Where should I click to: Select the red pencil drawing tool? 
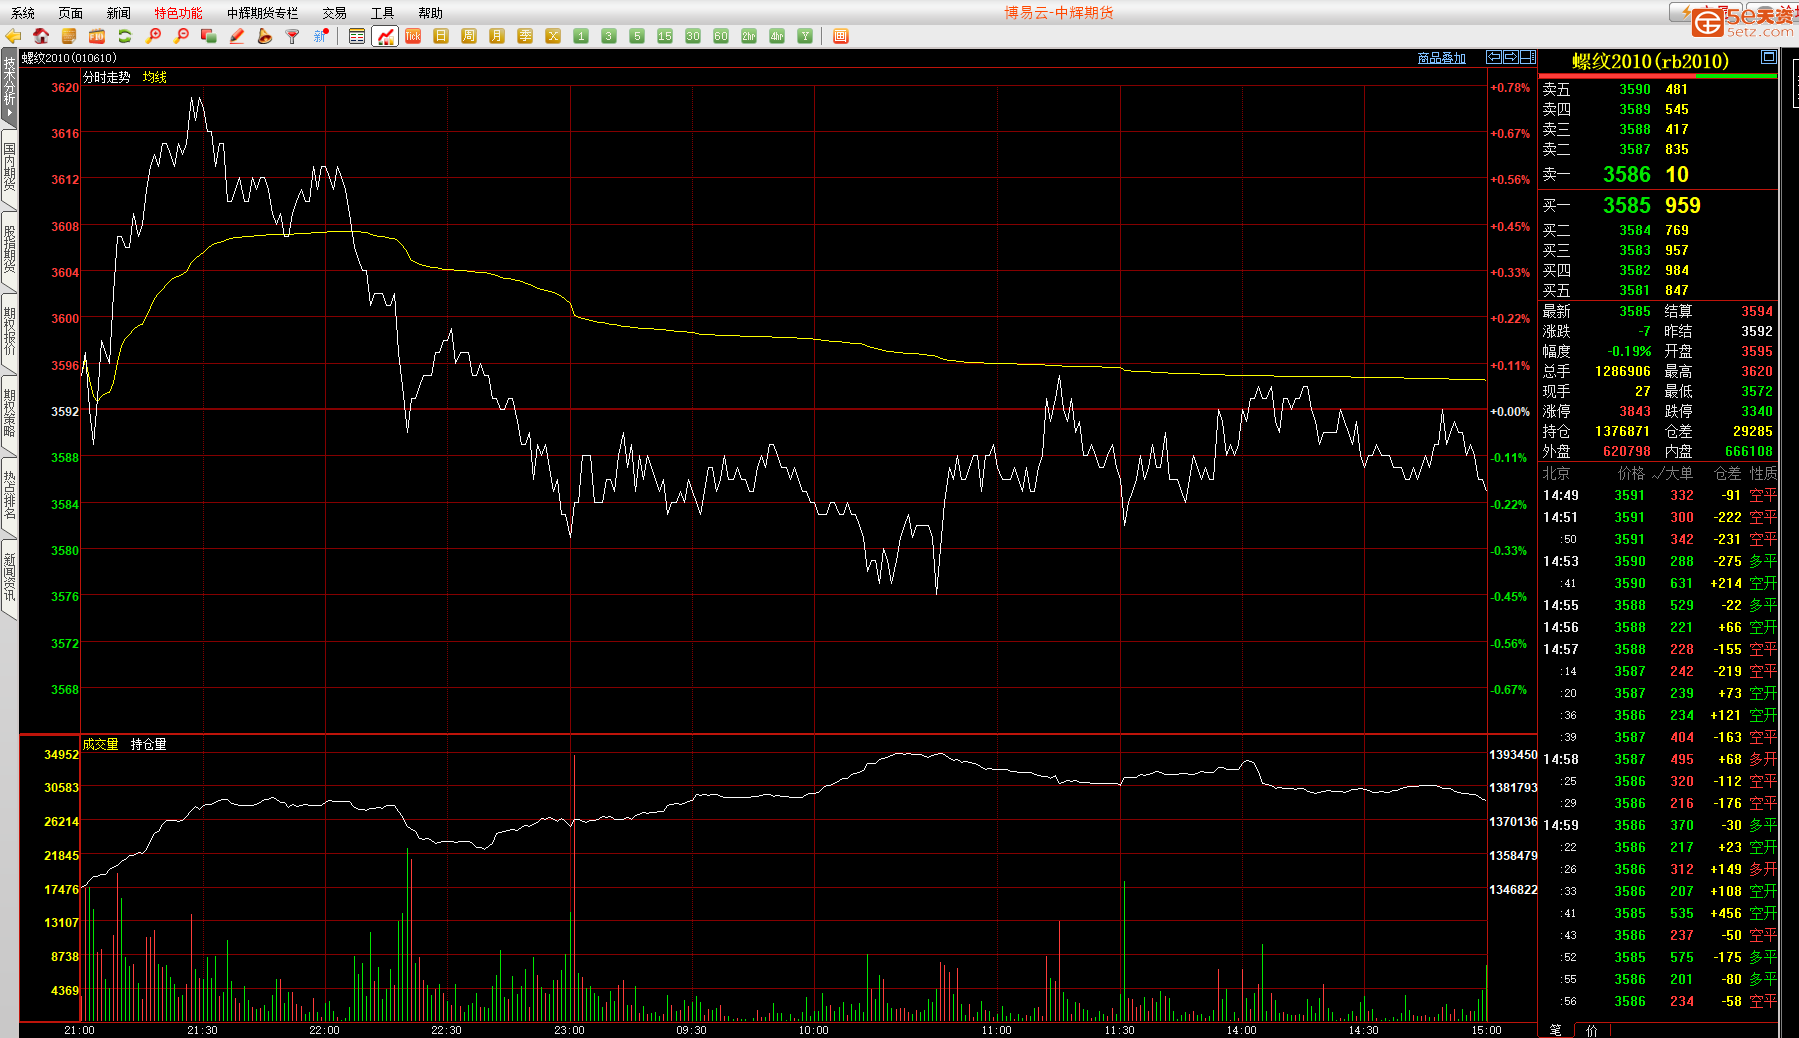coord(237,36)
